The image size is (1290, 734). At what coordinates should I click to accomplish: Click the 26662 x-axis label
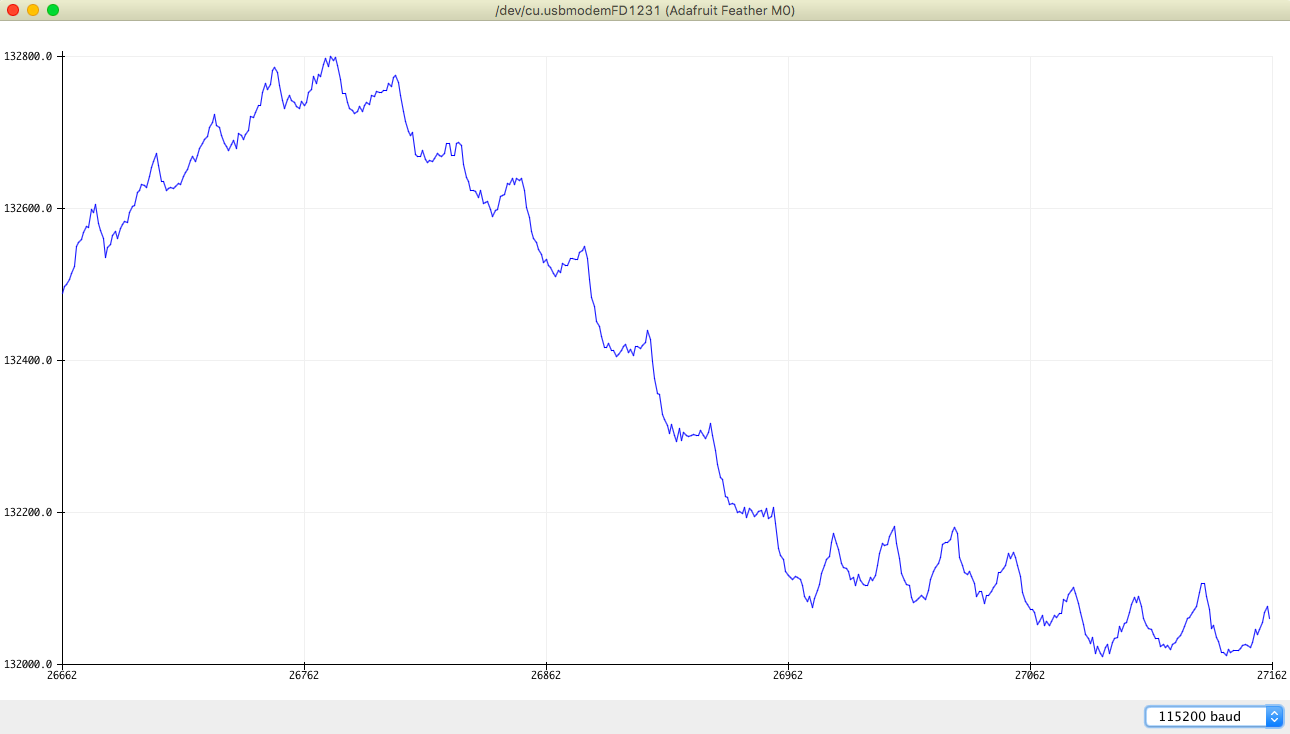[63, 675]
